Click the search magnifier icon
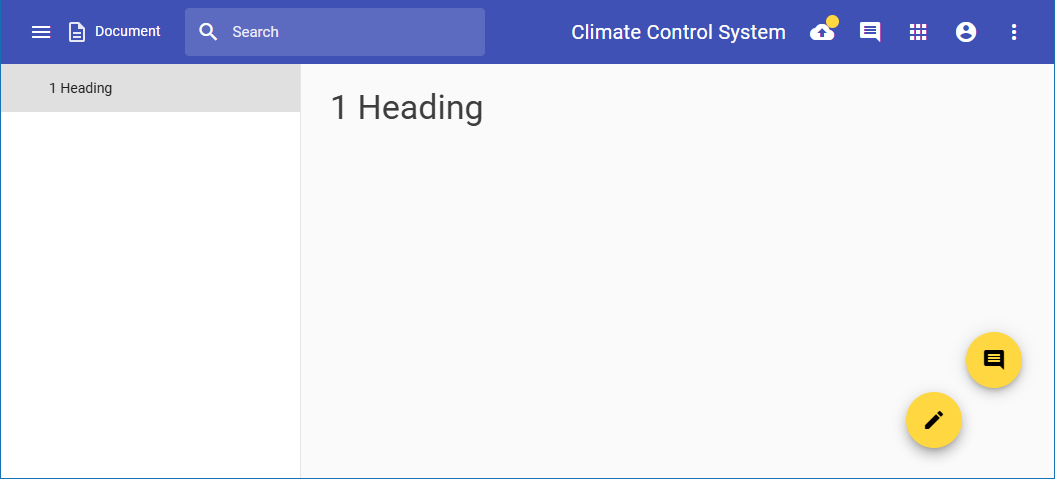This screenshot has width=1055, height=479. point(208,32)
